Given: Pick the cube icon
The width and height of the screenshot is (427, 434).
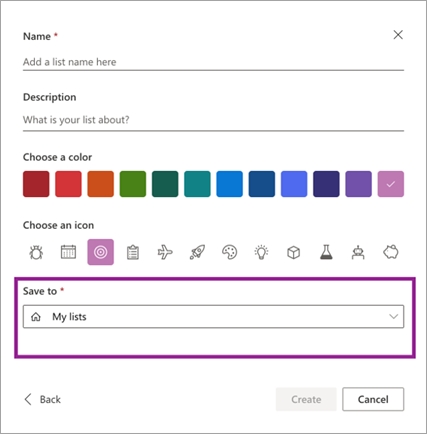Looking at the screenshot, I should point(294,252).
